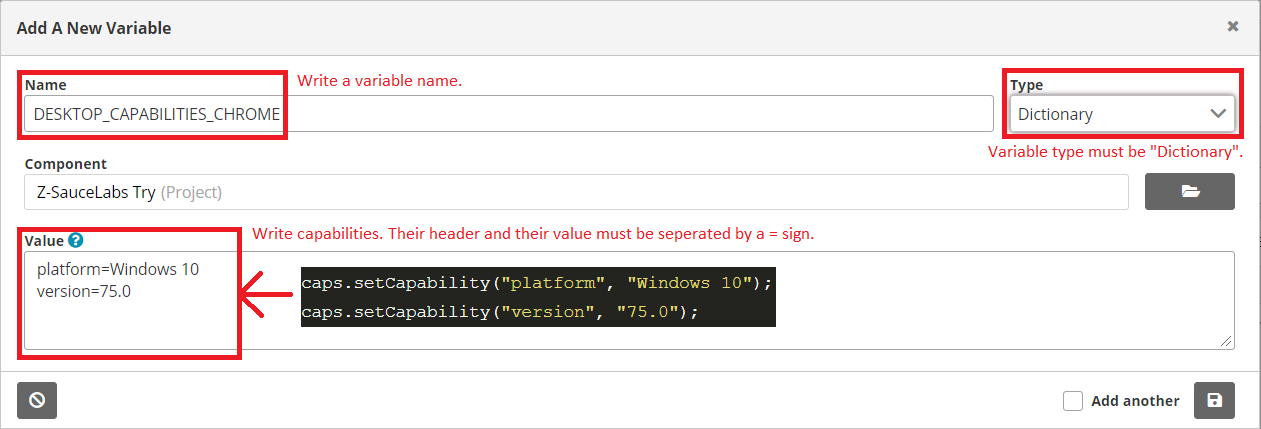Click the 'version=75.0' line in Value
This screenshot has height=429, width=1261.
pyautogui.click(x=83, y=291)
